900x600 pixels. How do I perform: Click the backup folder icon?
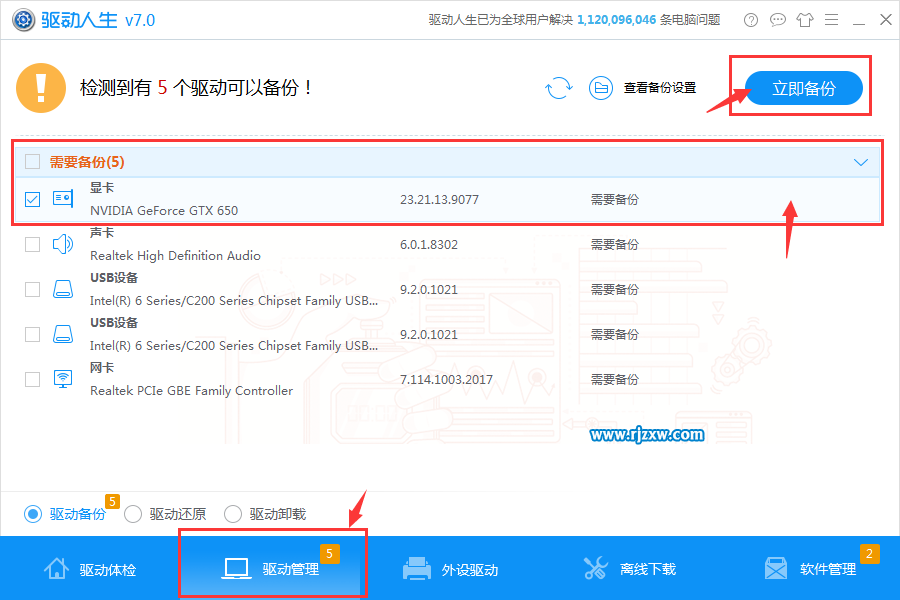click(600, 88)
